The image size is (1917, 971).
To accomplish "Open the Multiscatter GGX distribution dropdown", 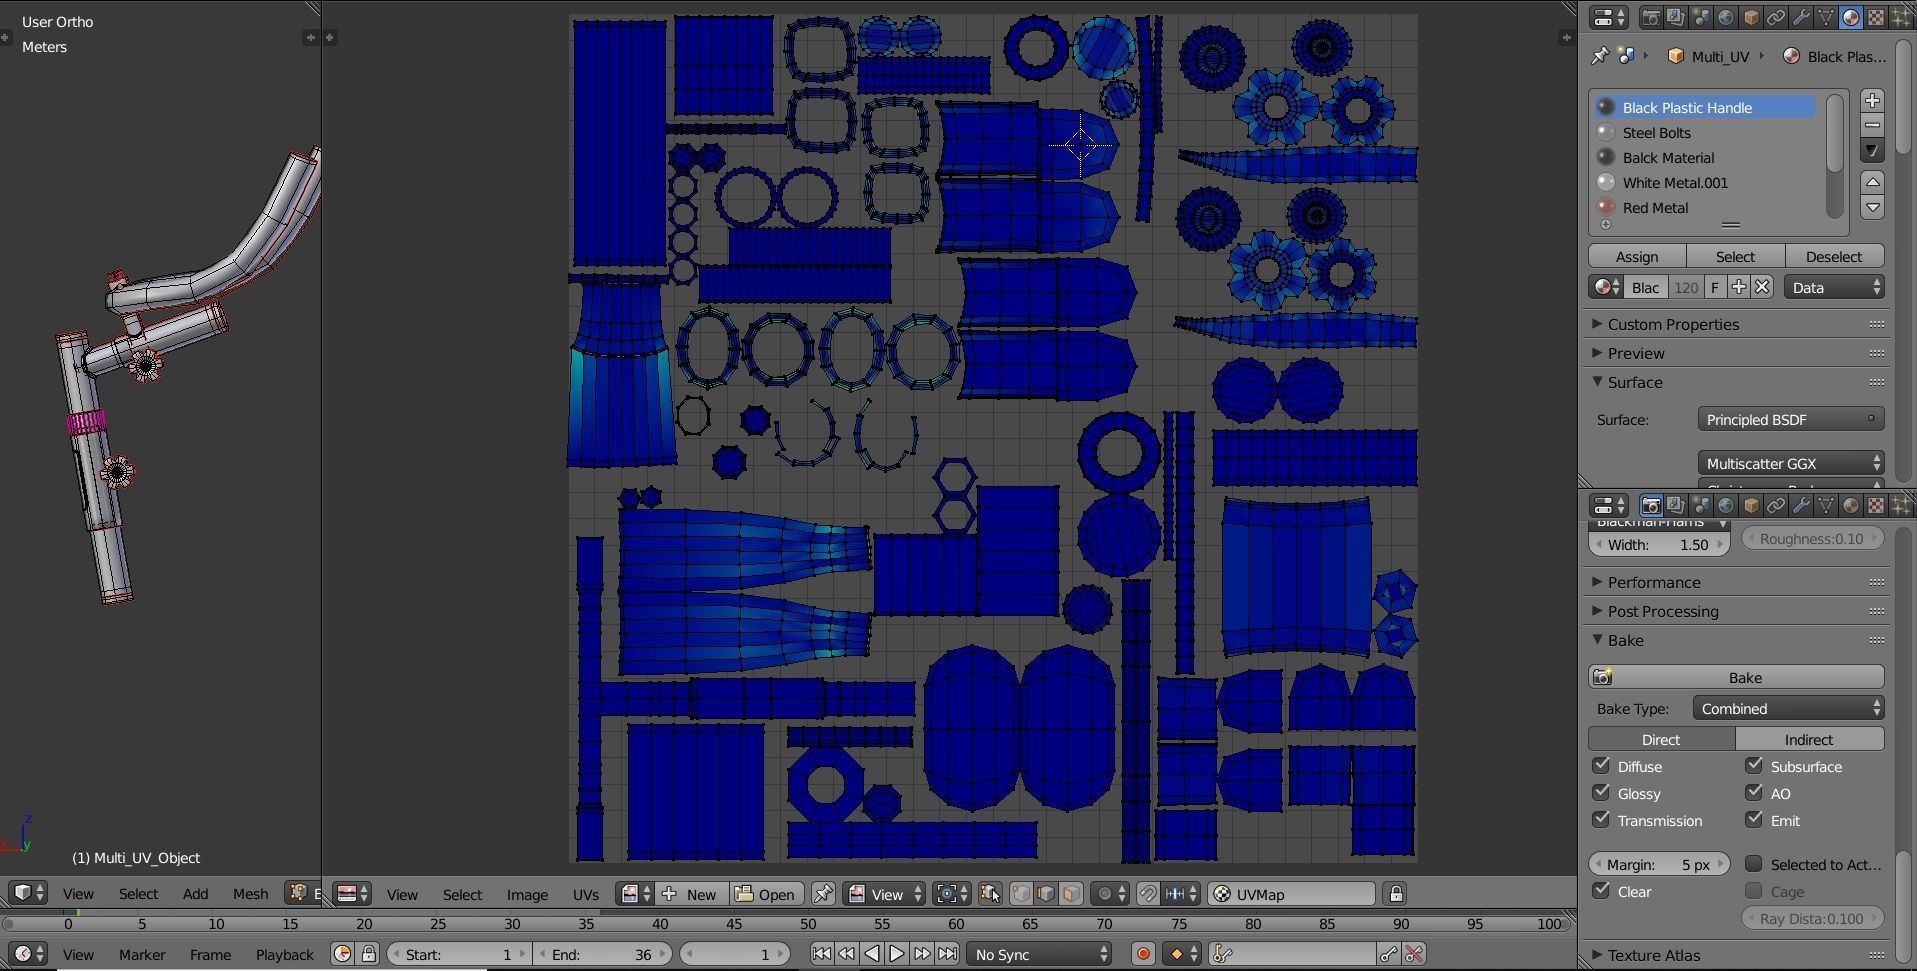I will pos(1791,463).
